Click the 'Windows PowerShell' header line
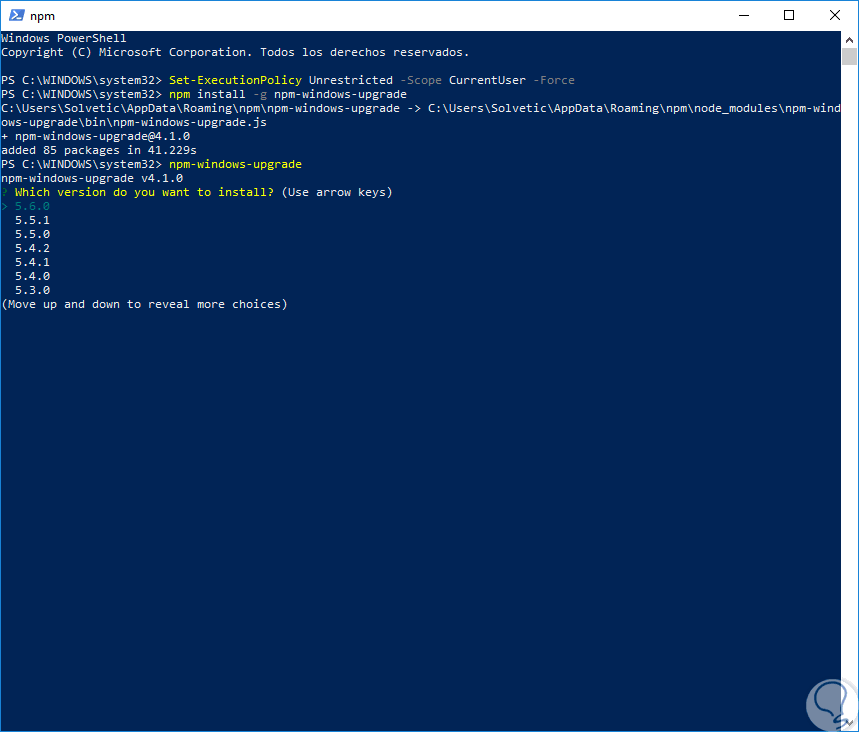The width and height of the screenshot is (859, 732). 64,38
